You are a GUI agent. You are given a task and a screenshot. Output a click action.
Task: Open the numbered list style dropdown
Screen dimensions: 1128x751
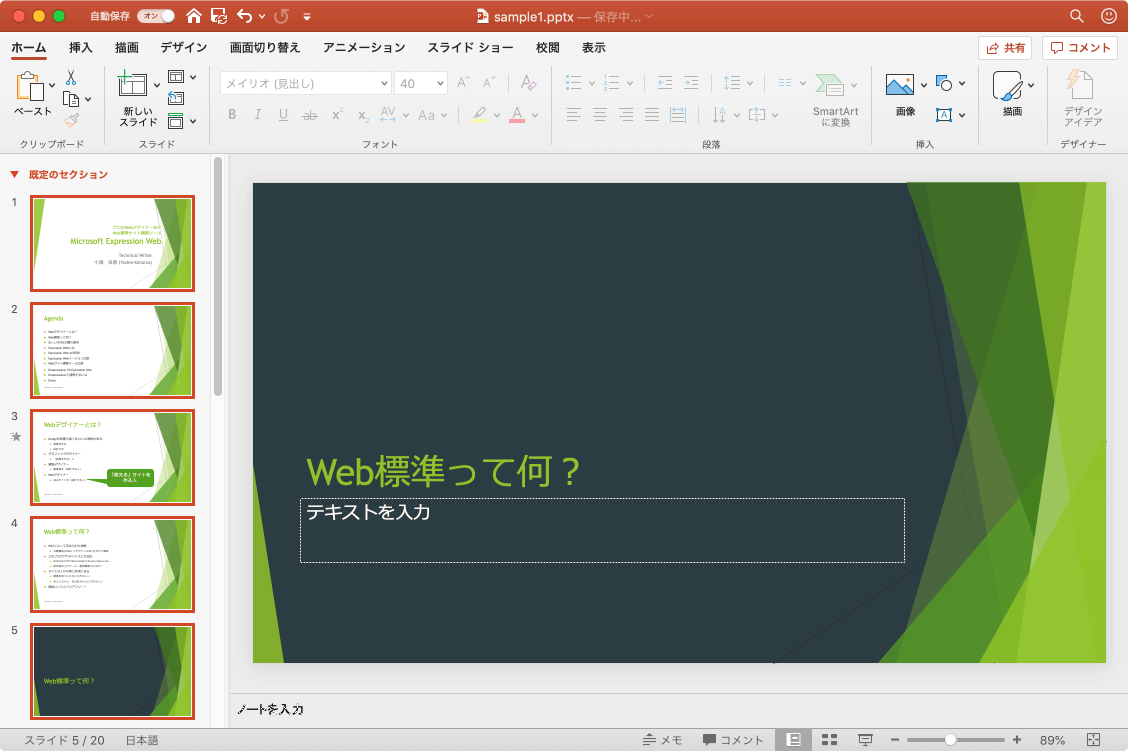click(629, 83)
